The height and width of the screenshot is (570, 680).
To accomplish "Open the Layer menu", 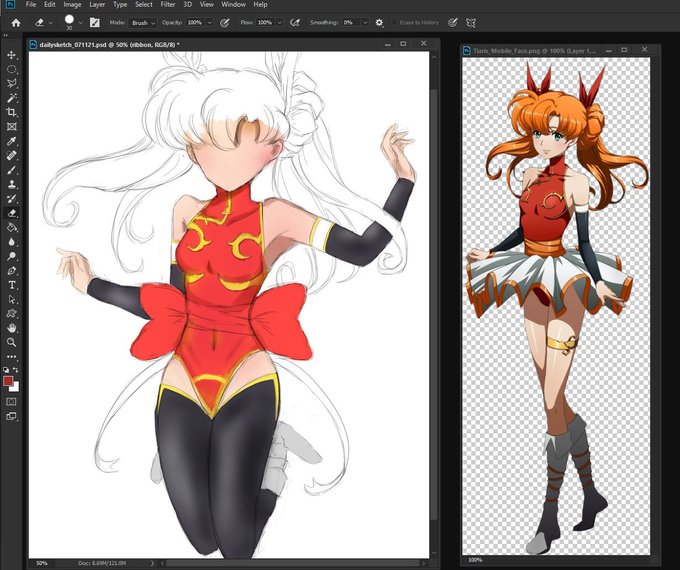I will [x=97, y=5].
